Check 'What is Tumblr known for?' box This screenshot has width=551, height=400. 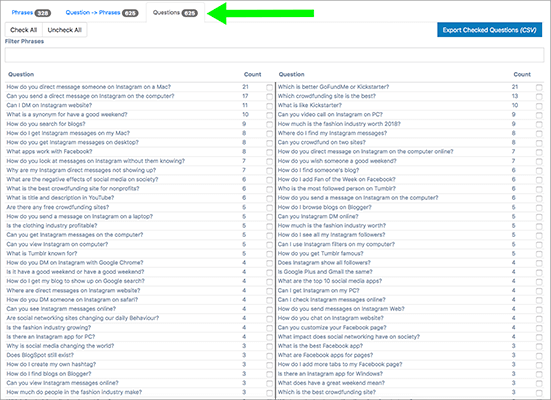tap(269, 254)
